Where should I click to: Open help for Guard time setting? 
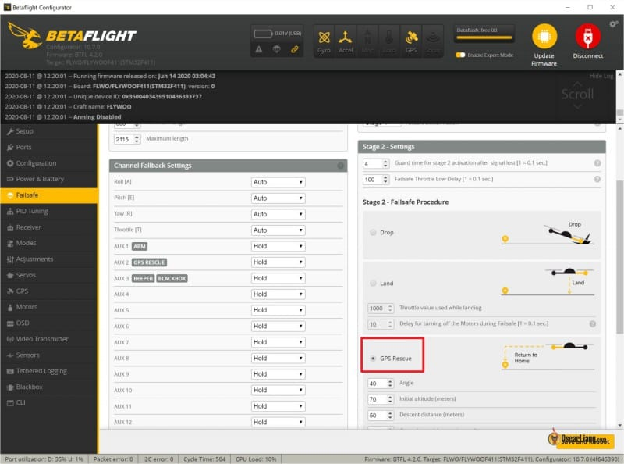pos(597,163)
